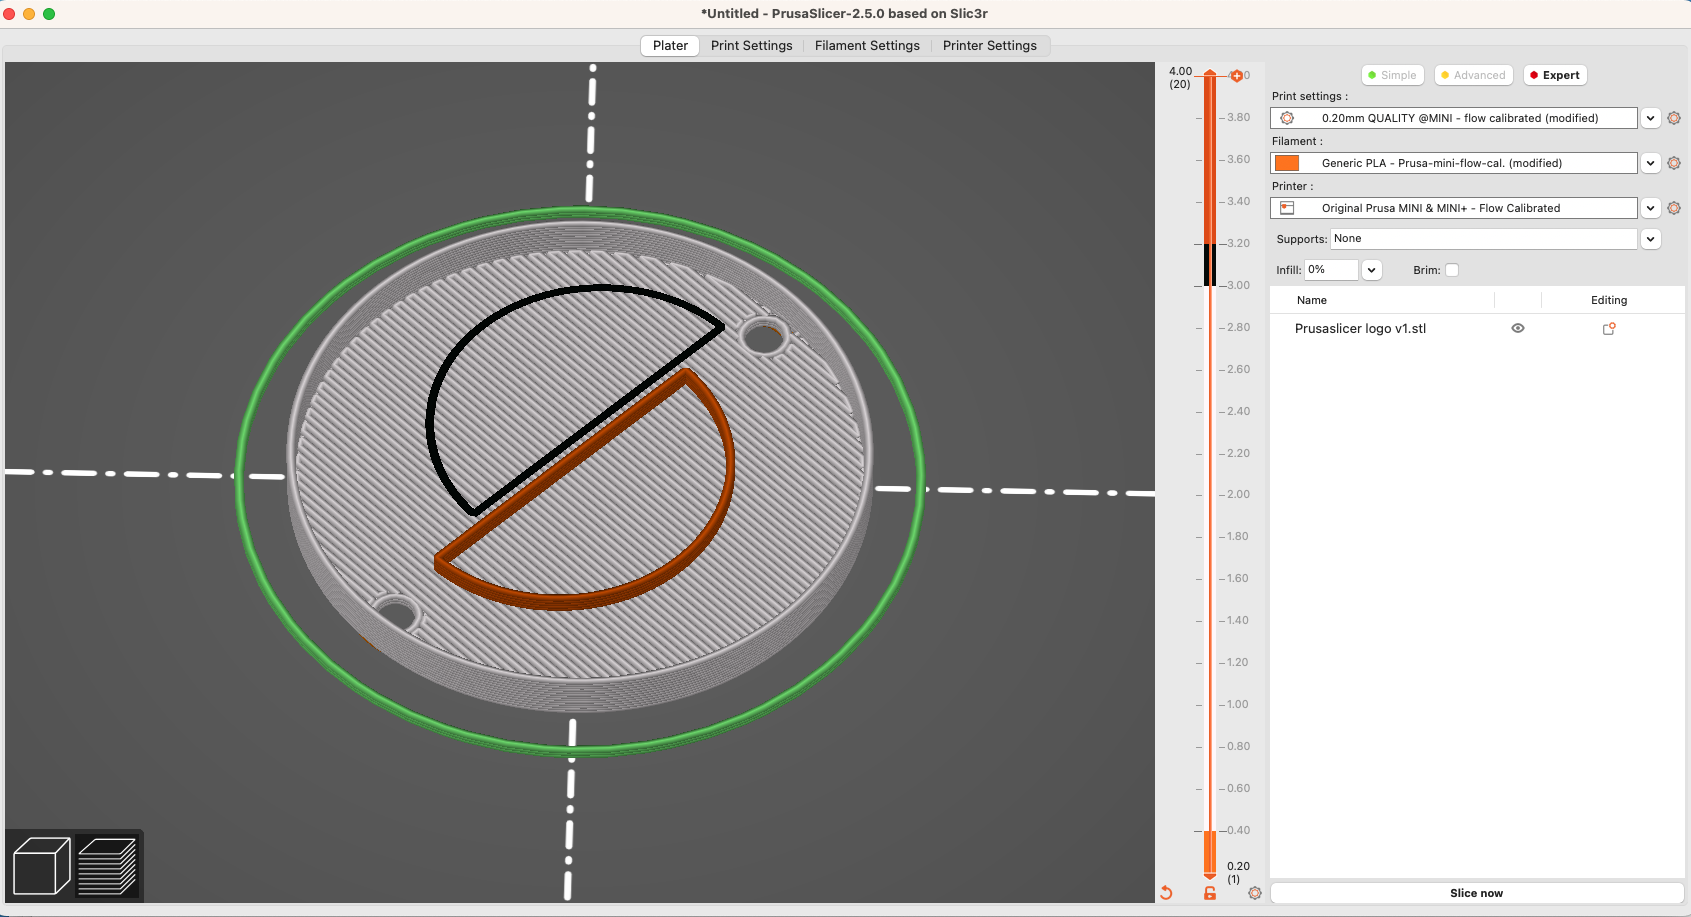Select Expert mode

click(1555, 75)
